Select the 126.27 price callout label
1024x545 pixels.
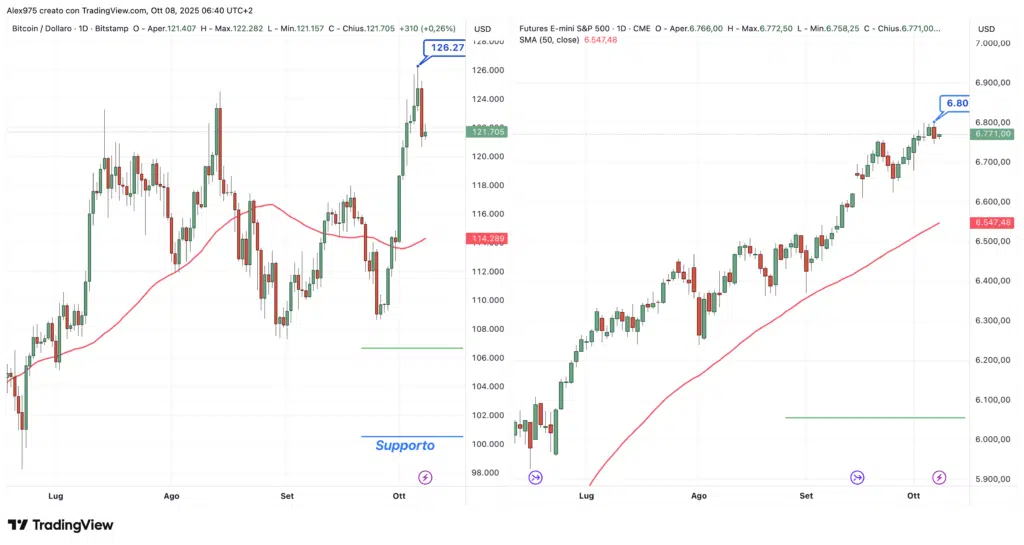pos(445,48)
